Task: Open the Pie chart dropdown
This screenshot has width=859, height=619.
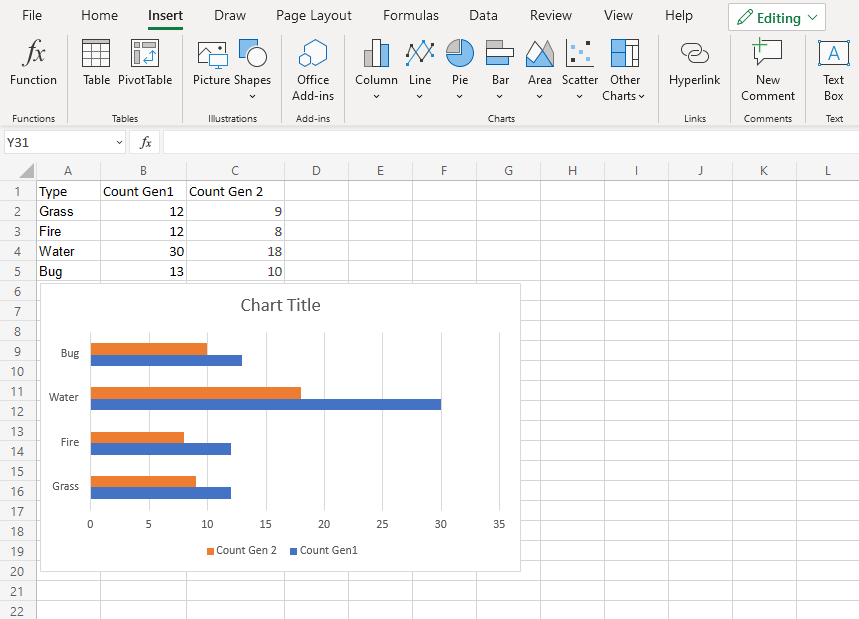Action: [x=459, y=97]
